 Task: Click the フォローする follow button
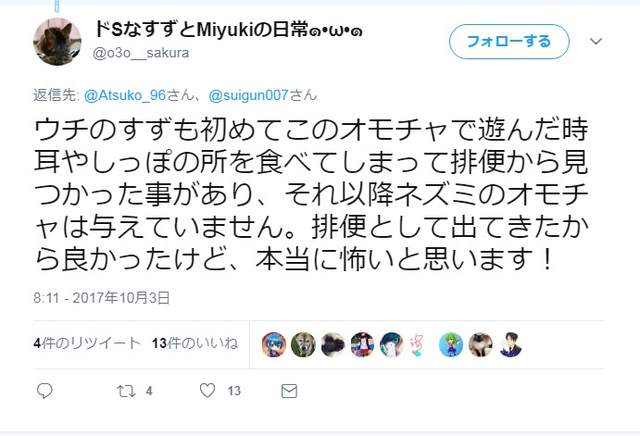pos(509,41)
